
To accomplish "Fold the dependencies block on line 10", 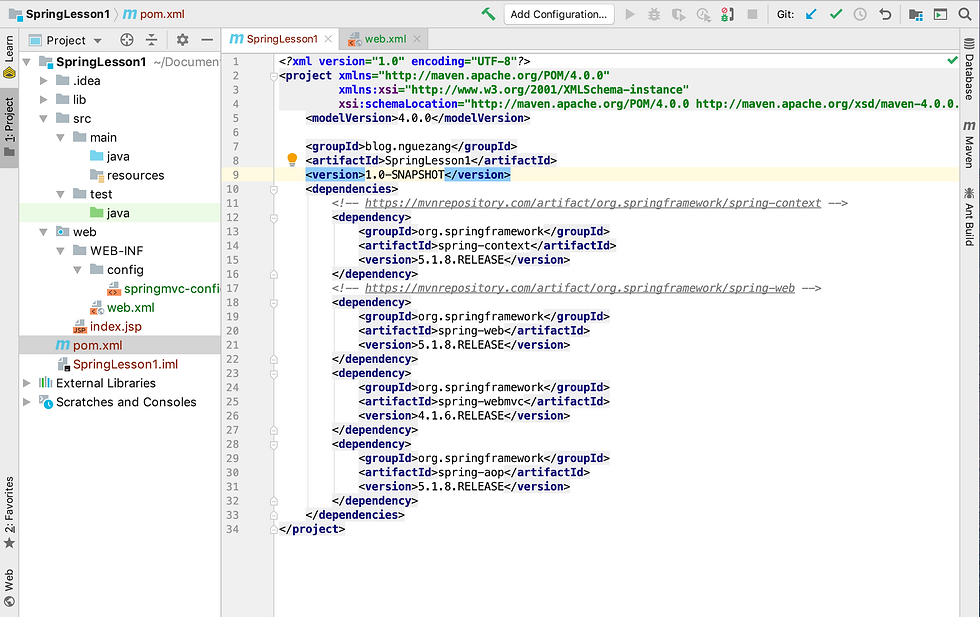I will pos(274,189).
